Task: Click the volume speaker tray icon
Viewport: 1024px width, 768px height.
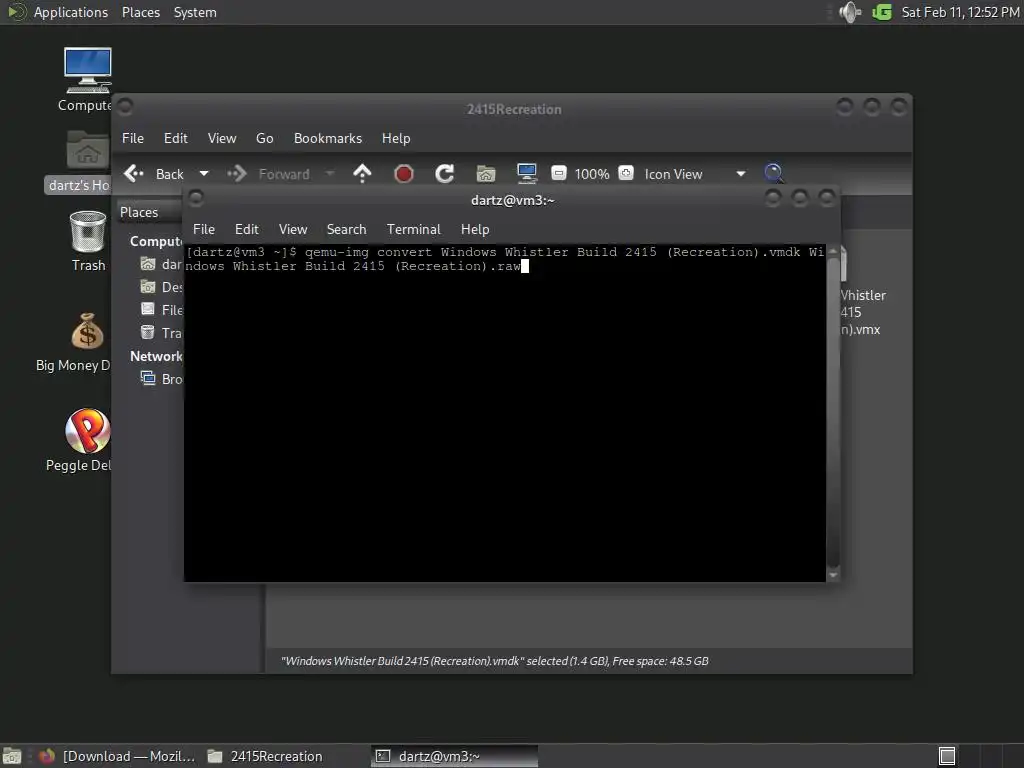Action: click(850, 12)
